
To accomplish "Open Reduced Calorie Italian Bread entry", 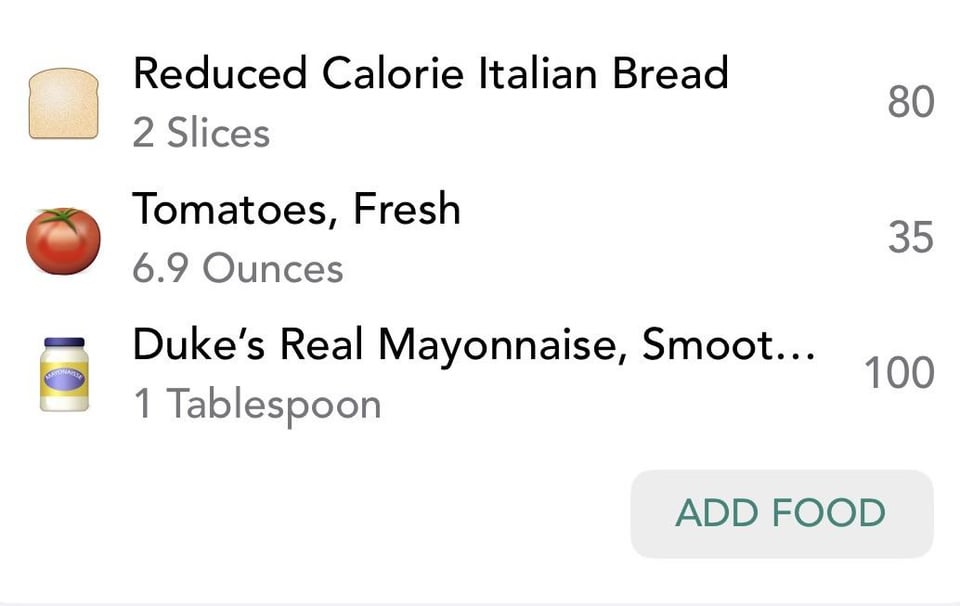I will (x=480, y=102).
